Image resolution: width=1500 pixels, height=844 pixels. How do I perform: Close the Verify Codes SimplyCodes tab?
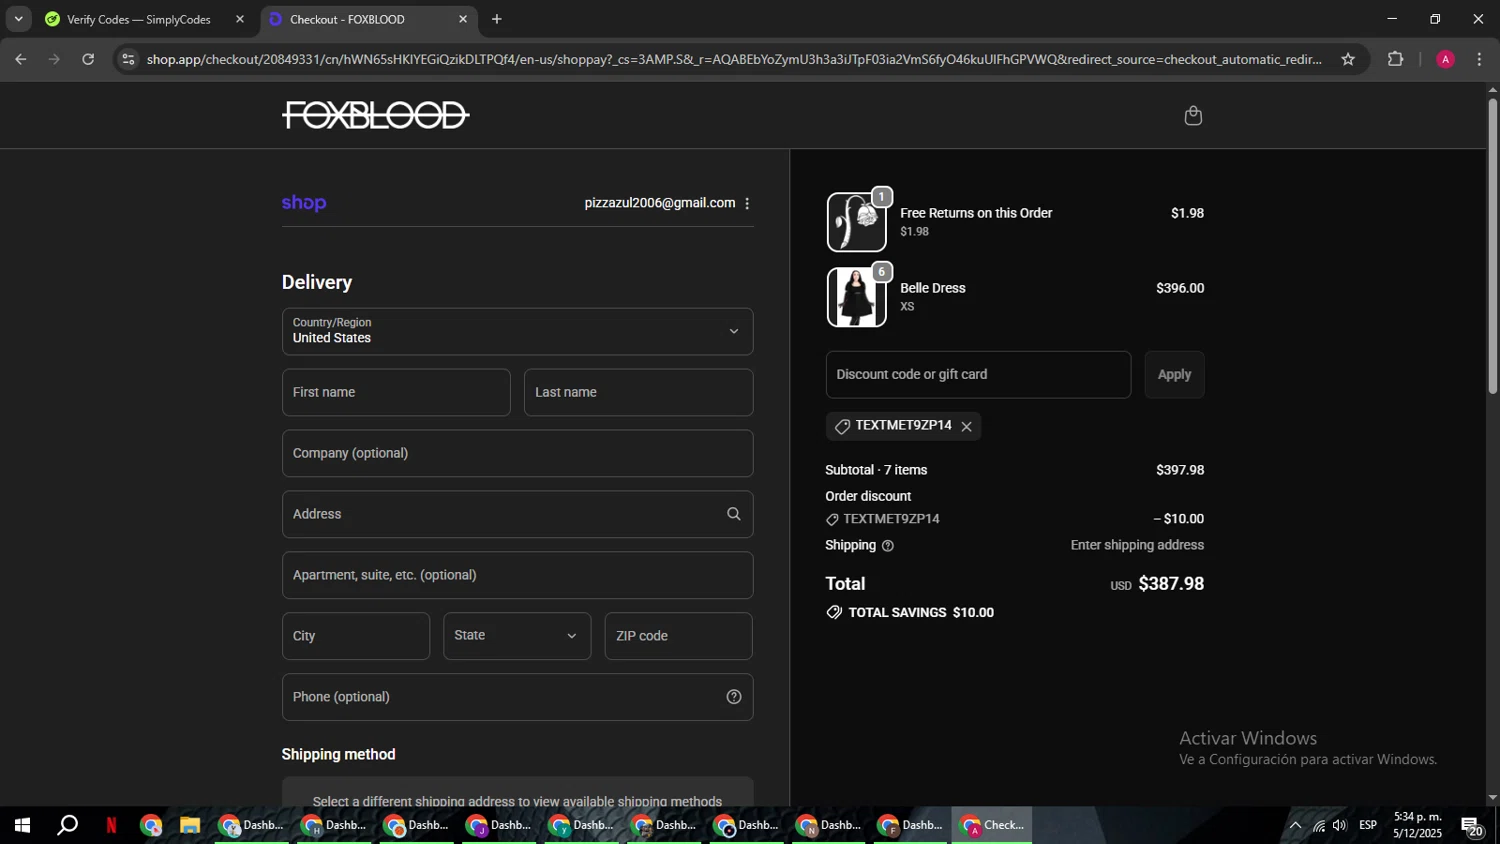coord(240,19)
